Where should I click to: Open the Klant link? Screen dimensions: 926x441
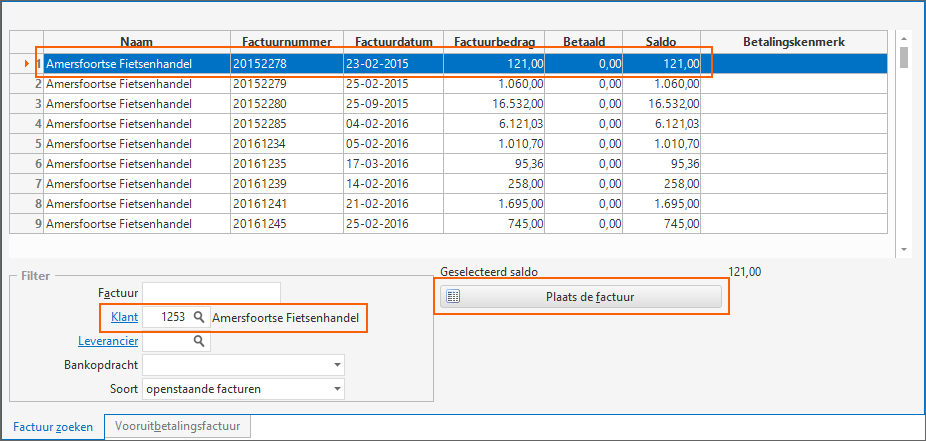(124, 317)
